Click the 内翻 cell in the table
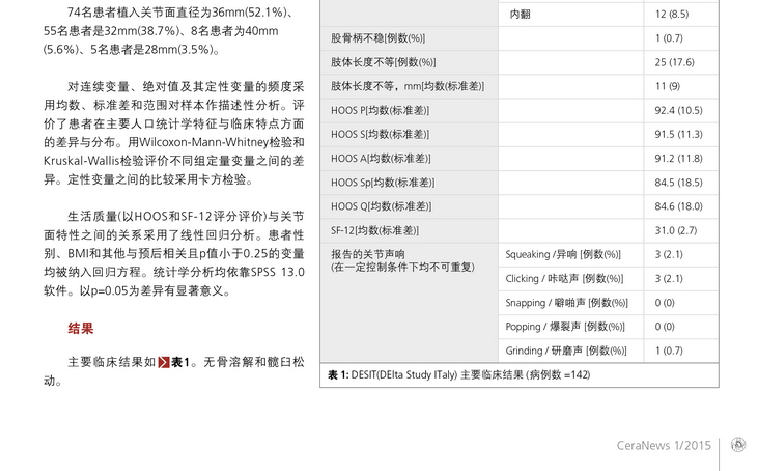 [x=520, y=14]
